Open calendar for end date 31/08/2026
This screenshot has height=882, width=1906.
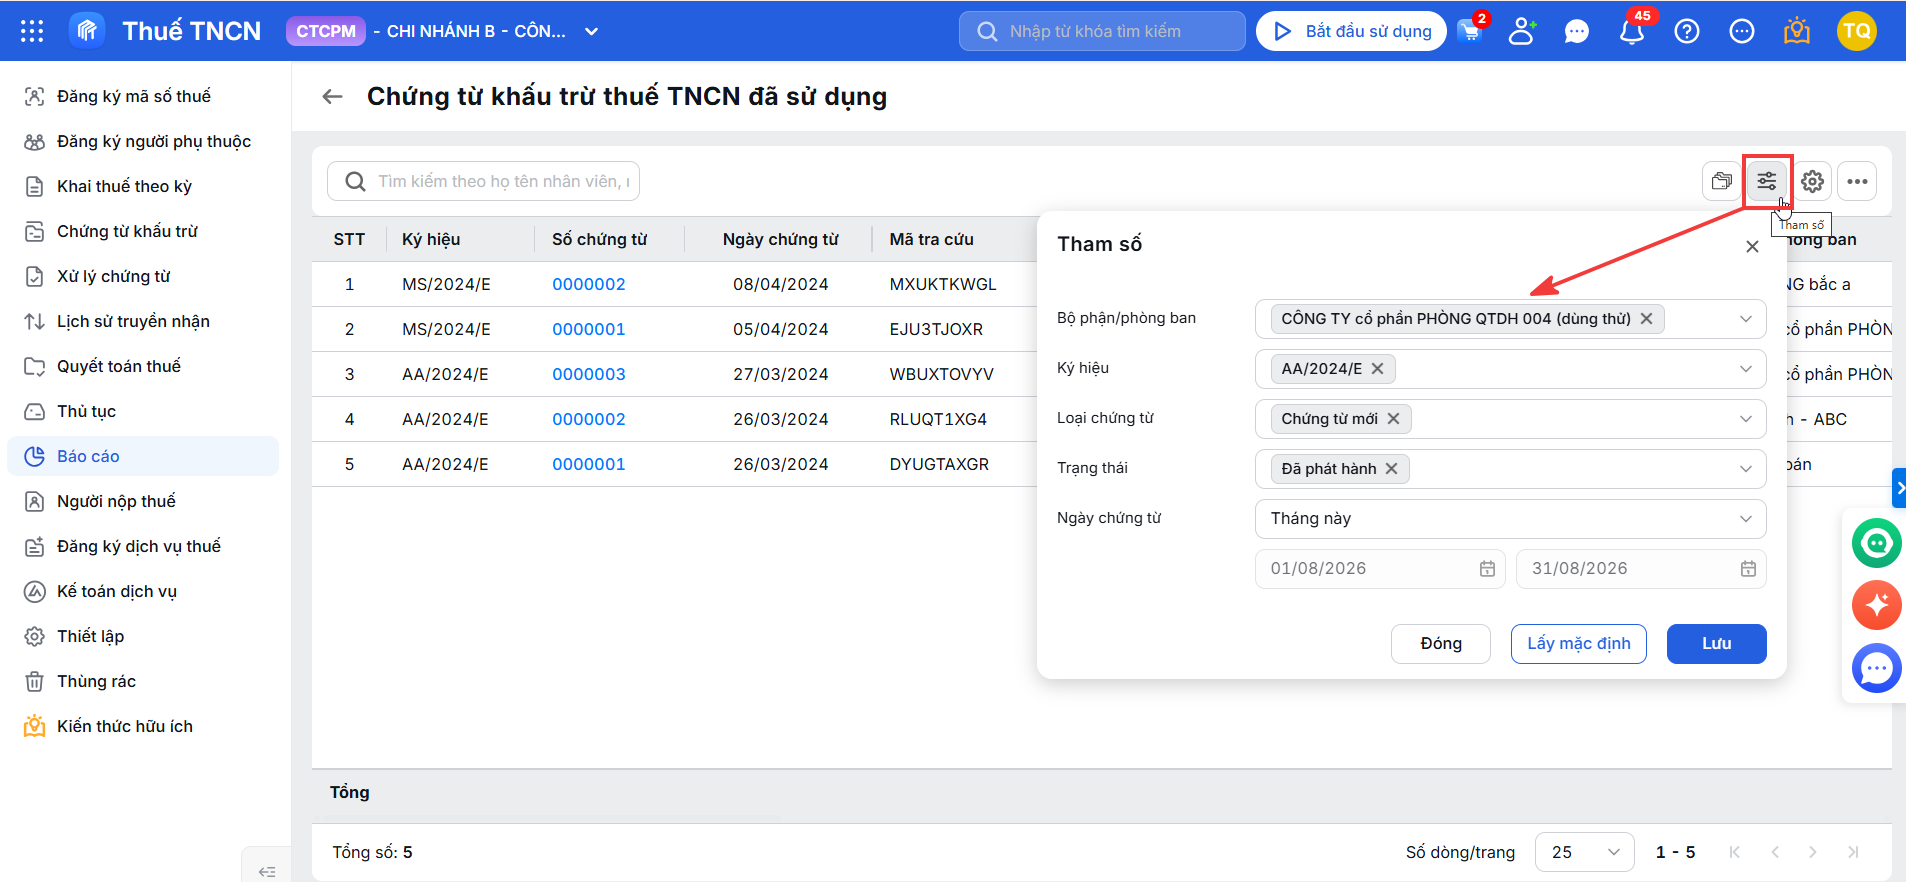(x=1748, y=568)
